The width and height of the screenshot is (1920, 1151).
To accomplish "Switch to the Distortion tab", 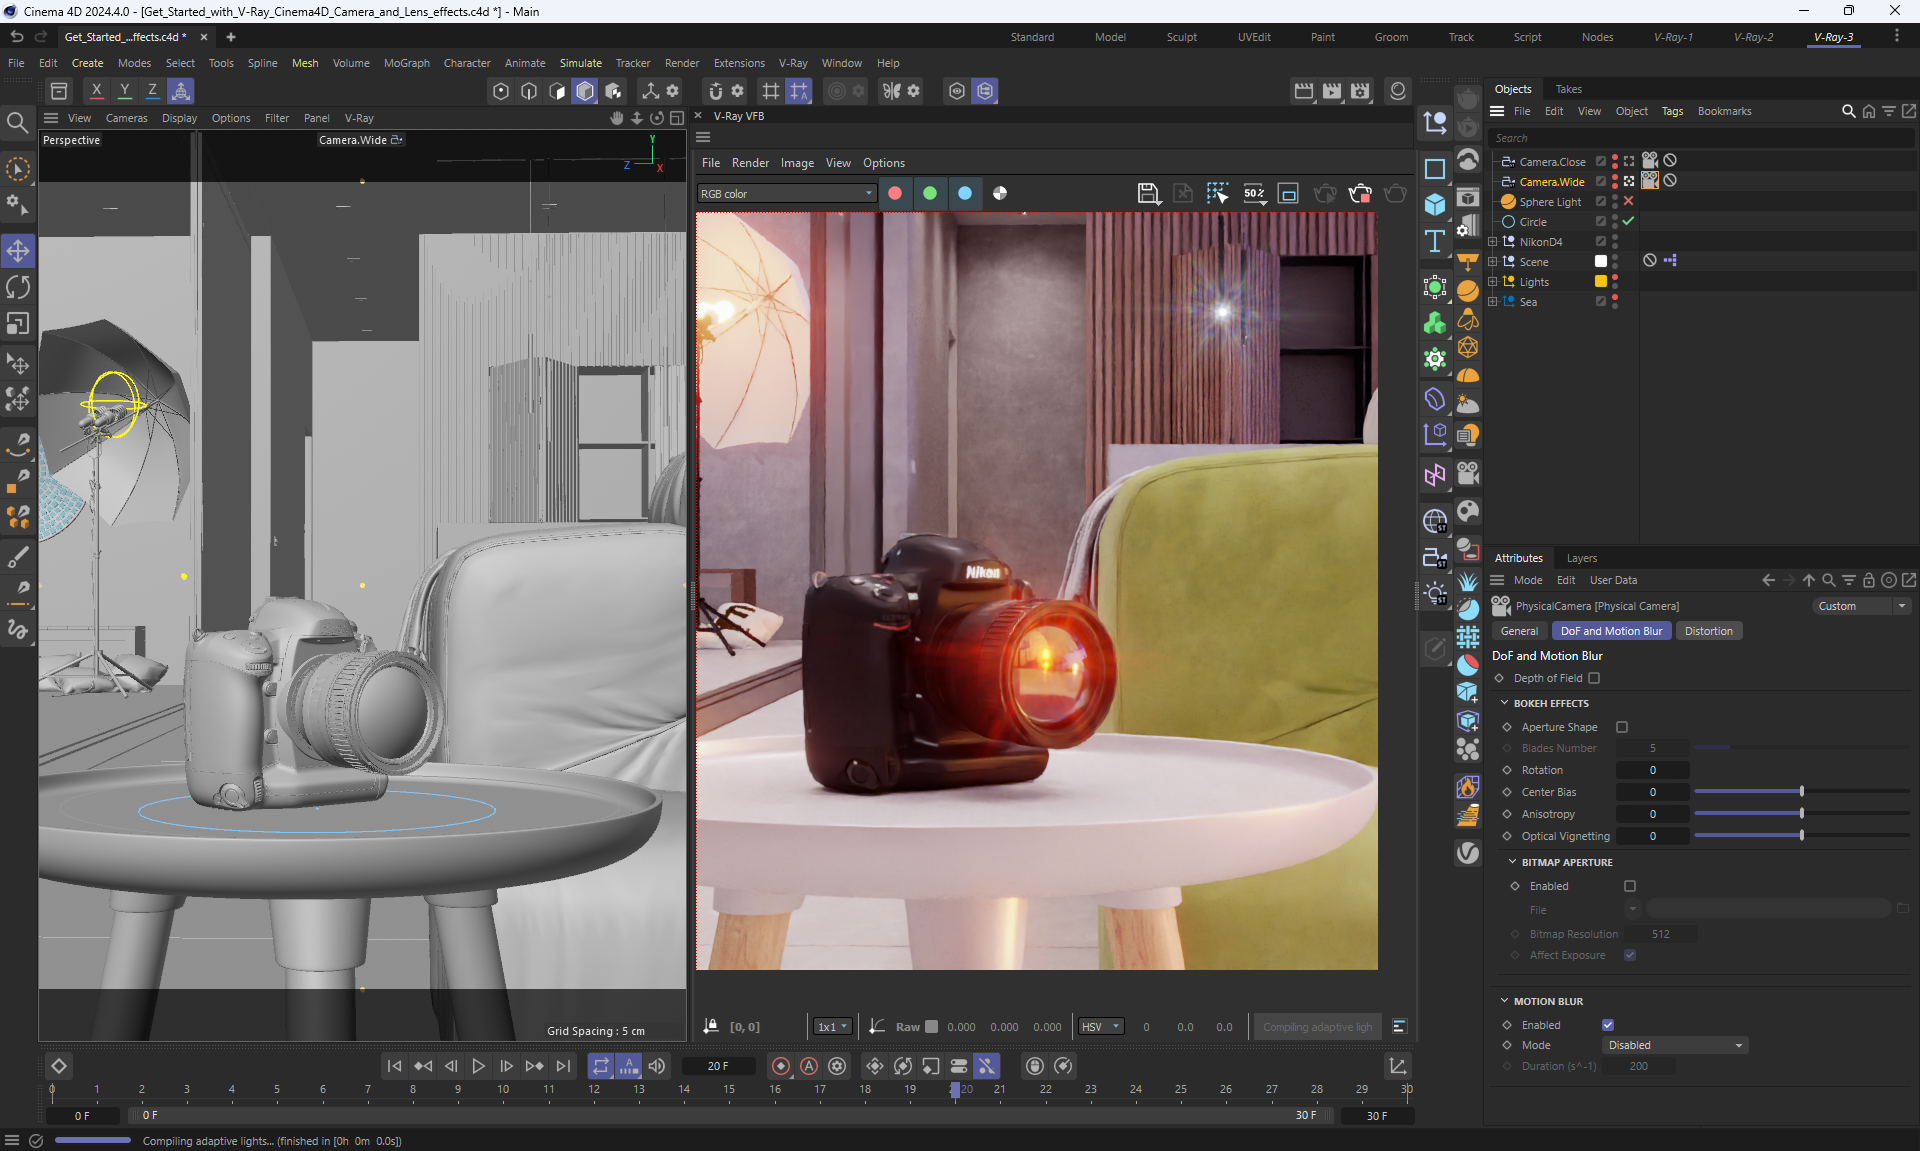I will pos(1708,631).
